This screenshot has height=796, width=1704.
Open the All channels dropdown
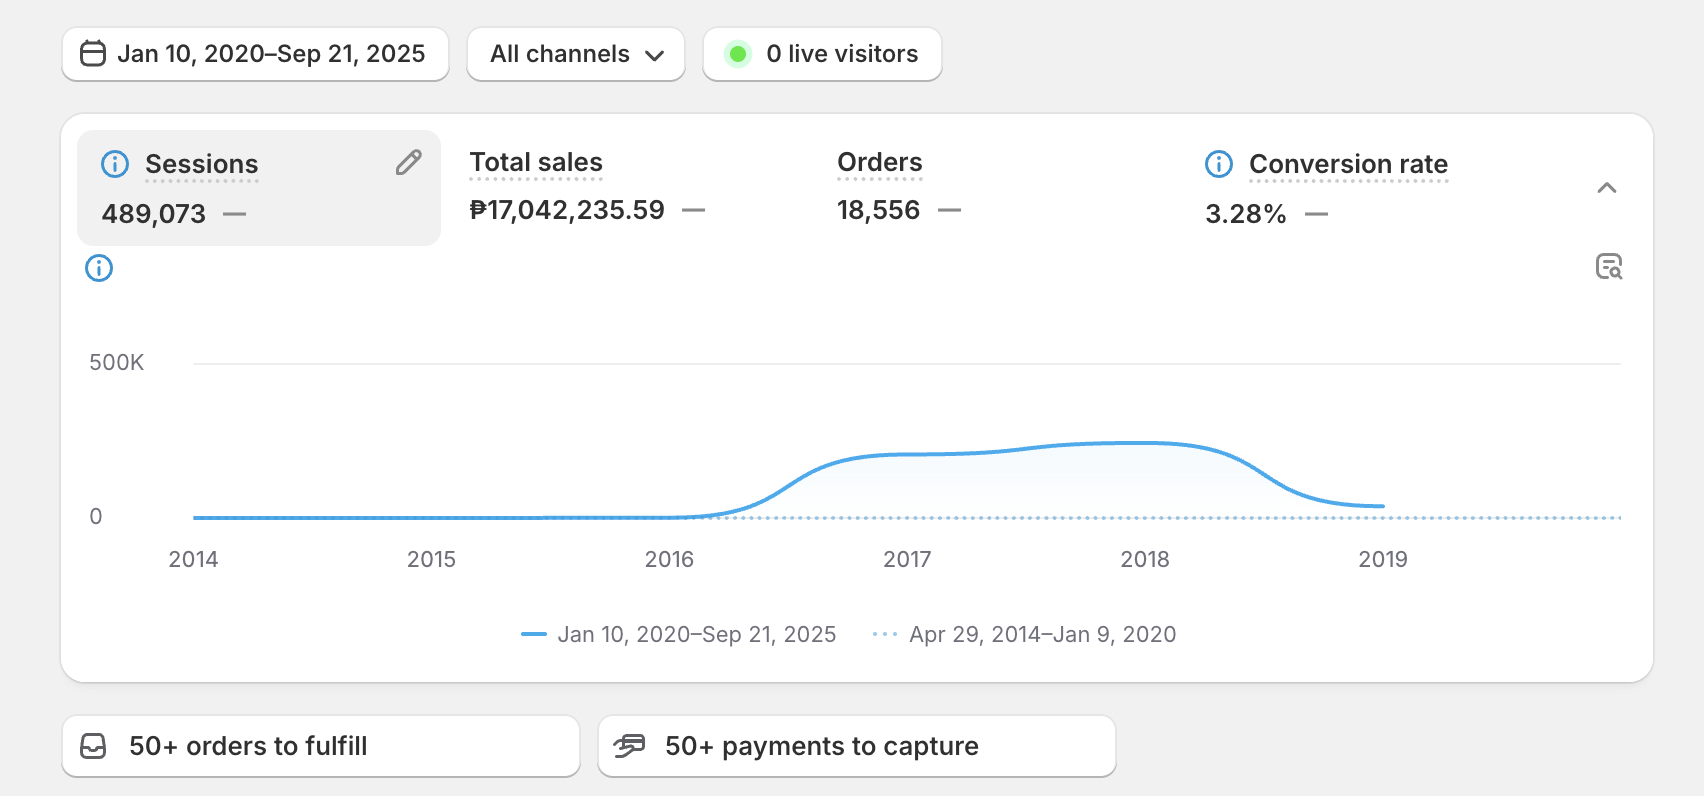576,54
